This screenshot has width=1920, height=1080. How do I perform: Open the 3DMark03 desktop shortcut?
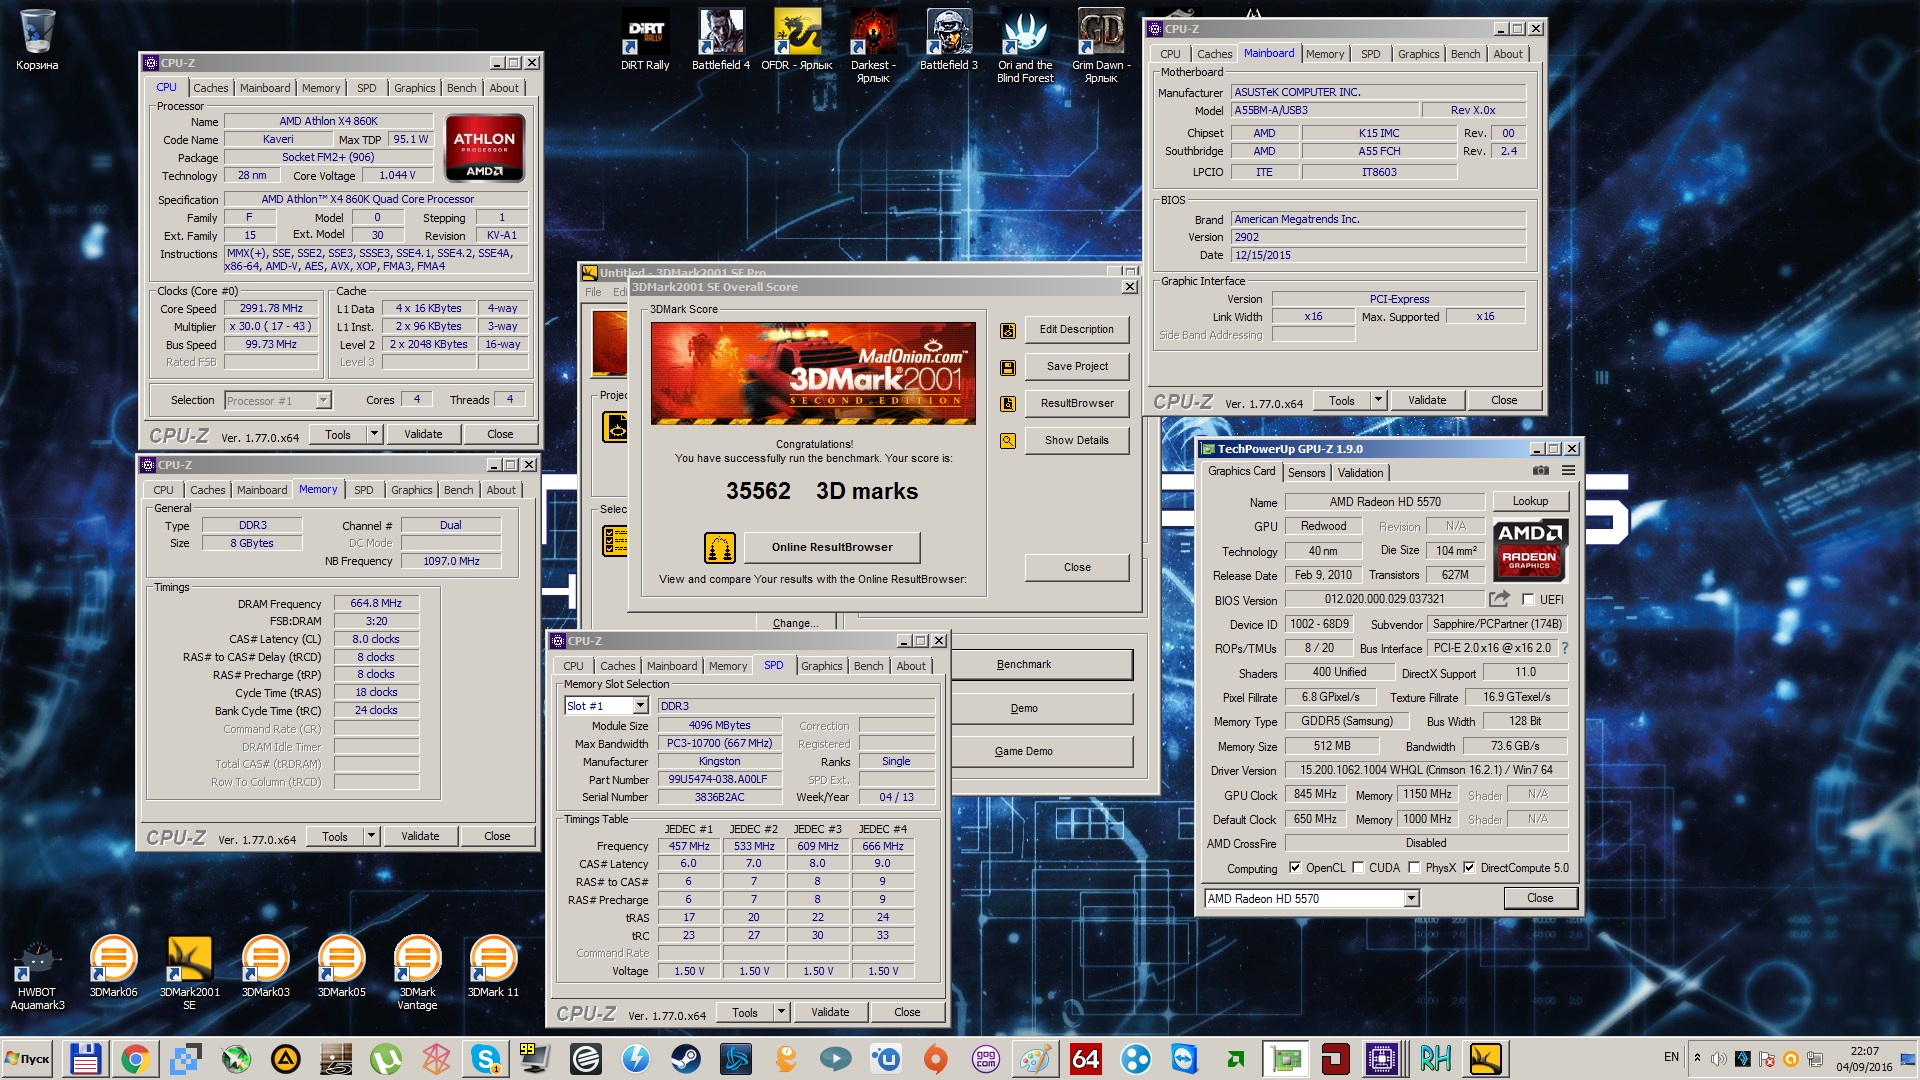pyautogui.click(x=265, y=966)
